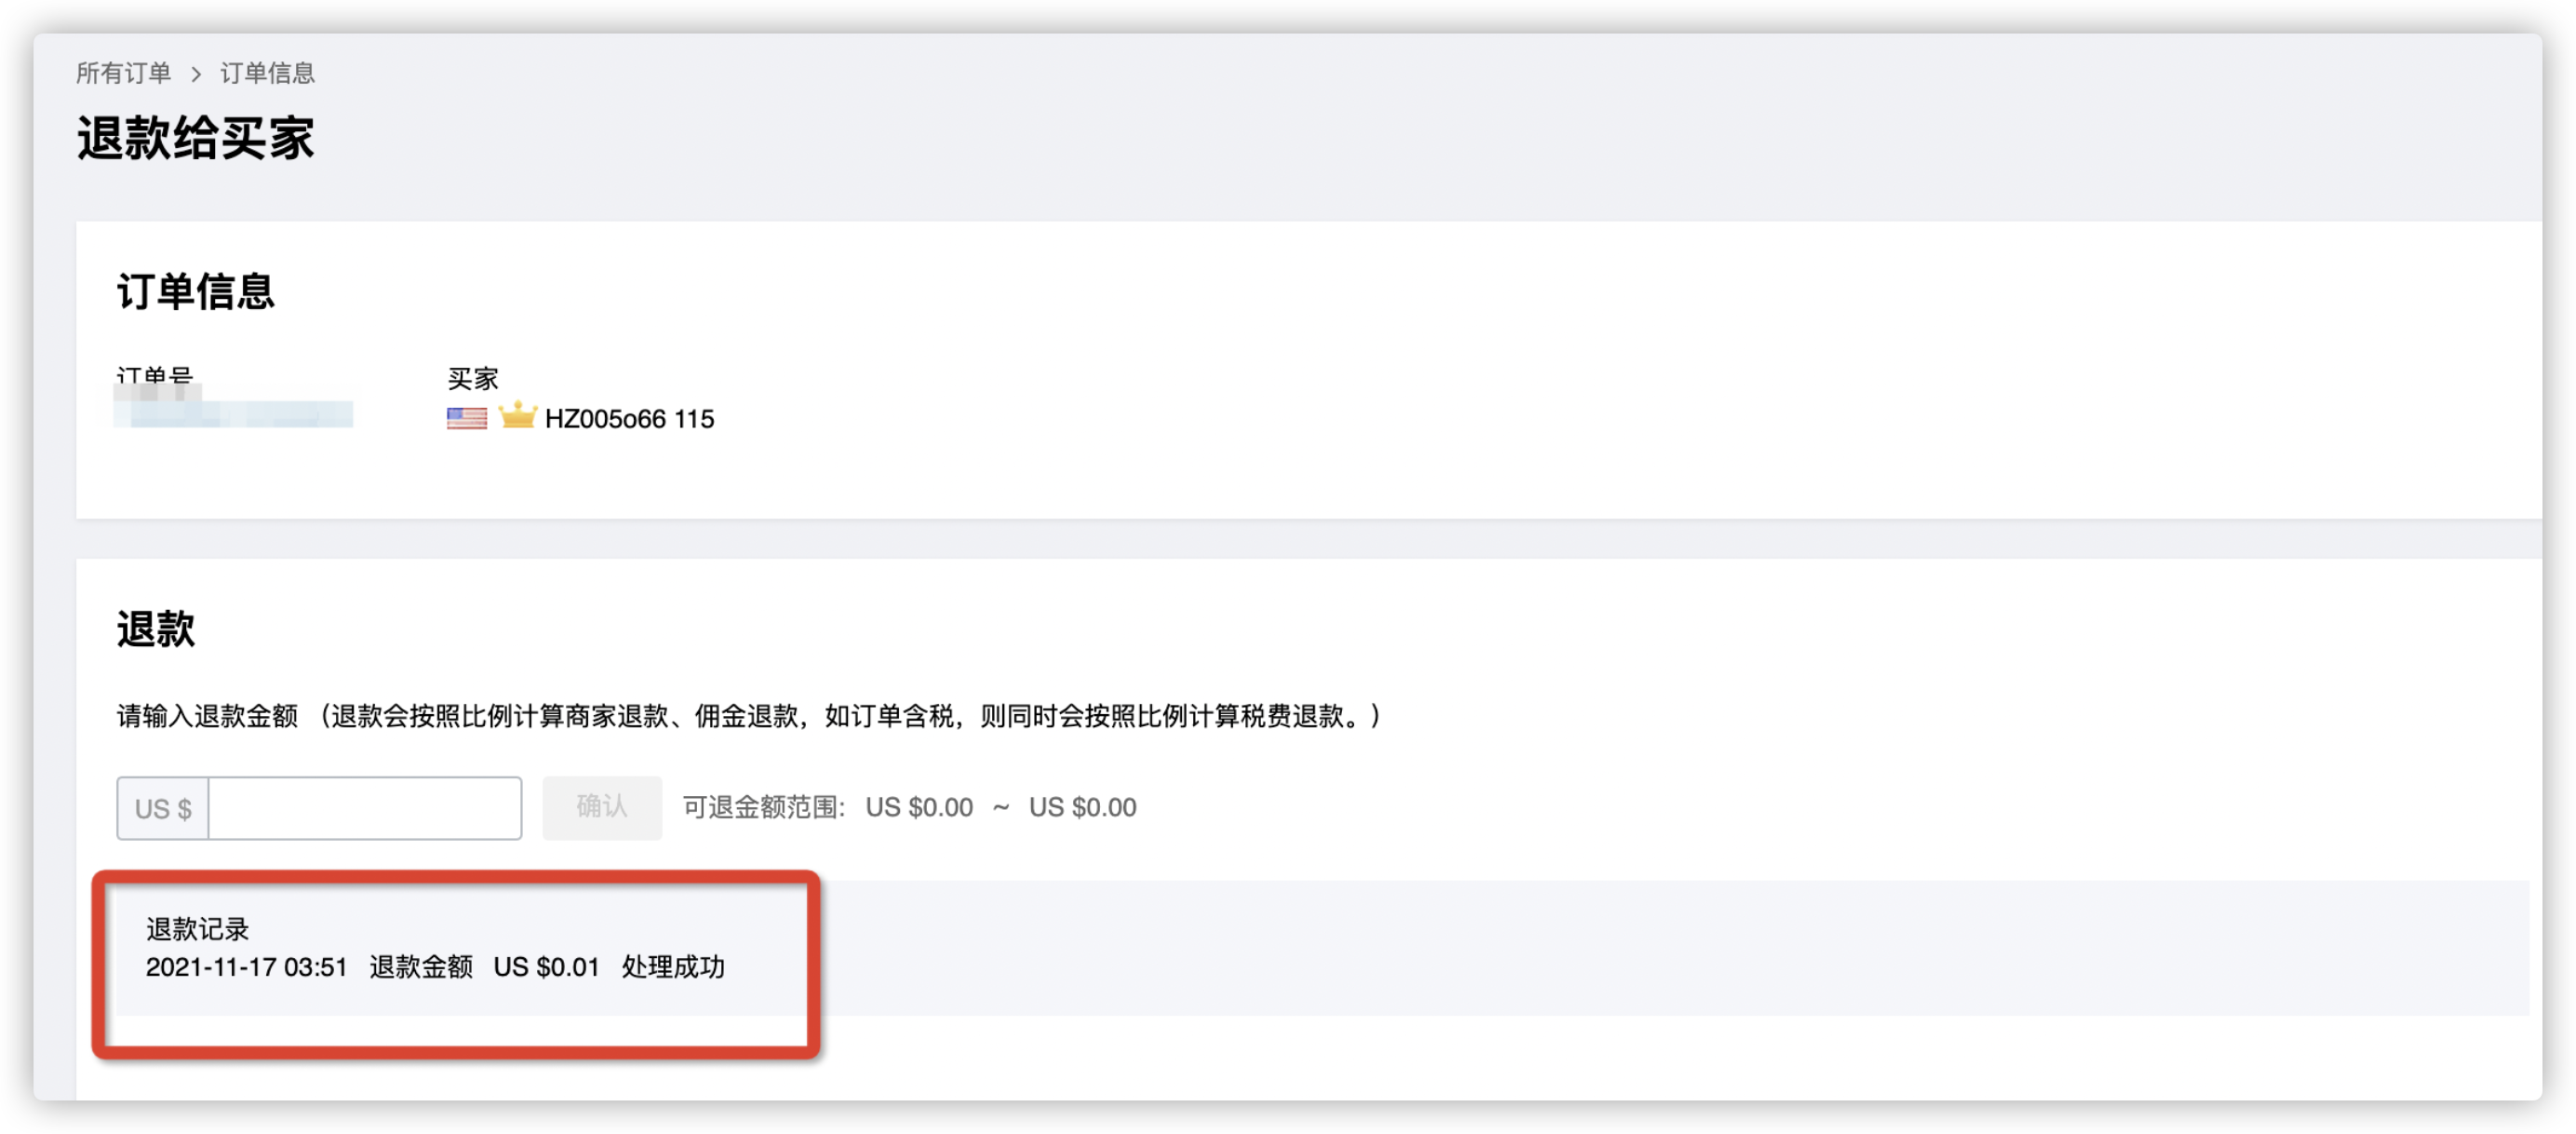The image size is (2576, 1134).
Task: Click the 可退金额范围 range label
Action: tap(764, 807)
